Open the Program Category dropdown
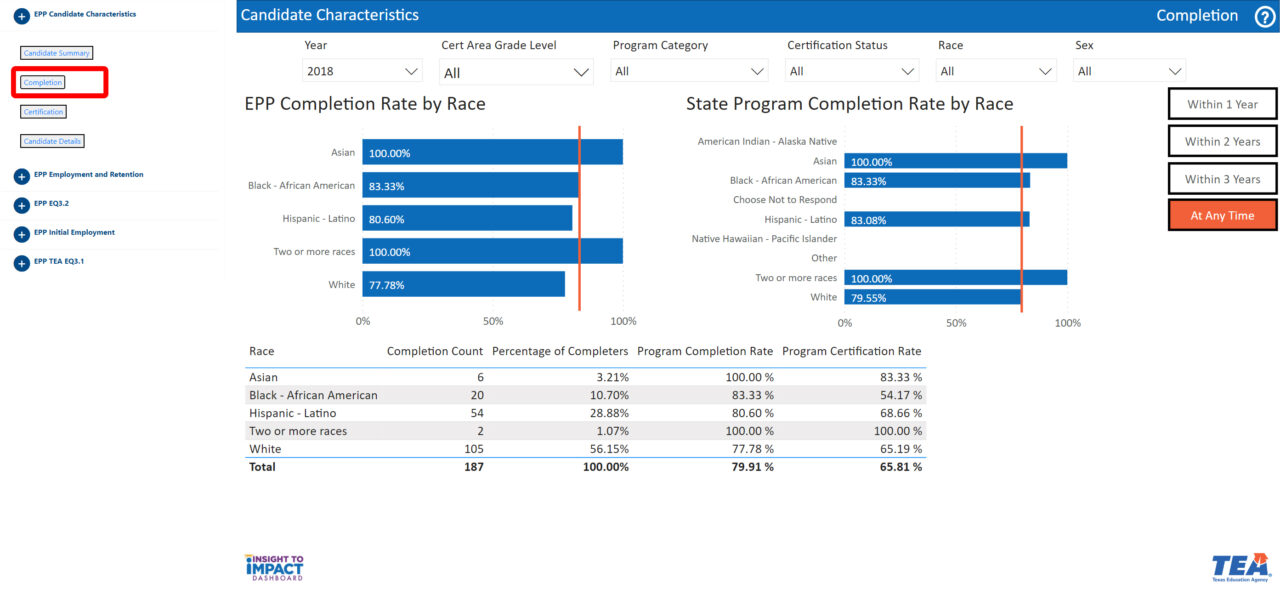Image resolution: width=1280 pixels, height=594 pixels. tap(689, 71)
